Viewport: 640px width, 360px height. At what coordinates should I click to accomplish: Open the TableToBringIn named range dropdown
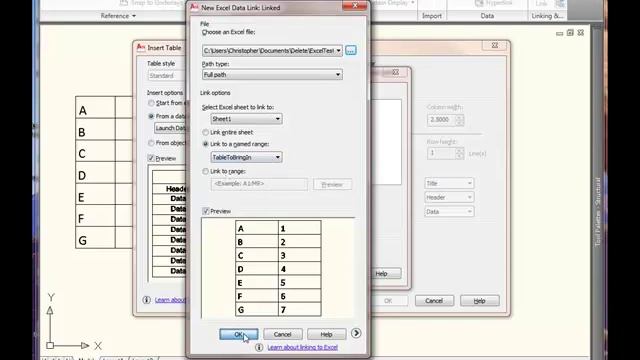pyautogui.click(x=247, y=157)
